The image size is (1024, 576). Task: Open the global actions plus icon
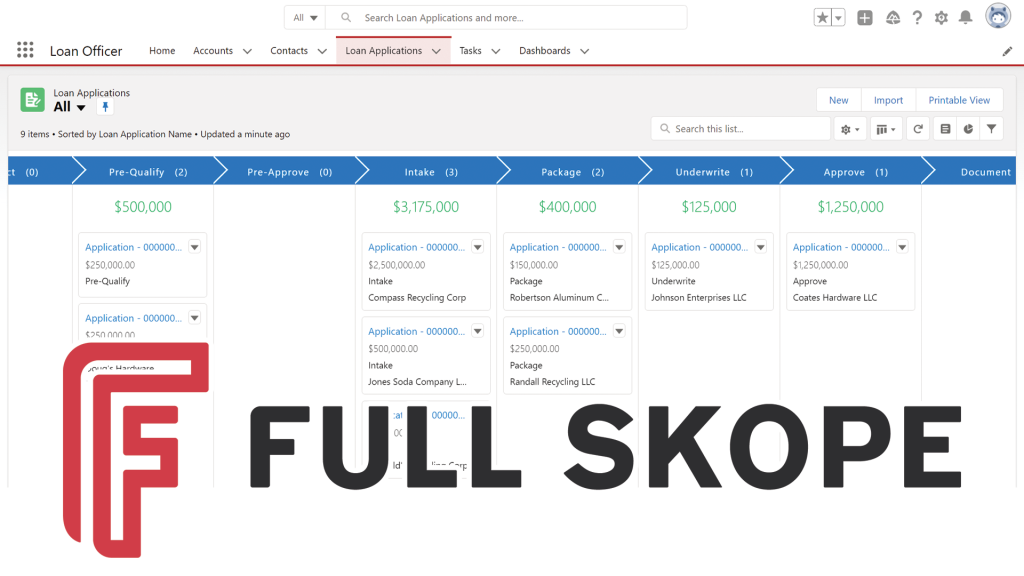click(x=864, y=17)
